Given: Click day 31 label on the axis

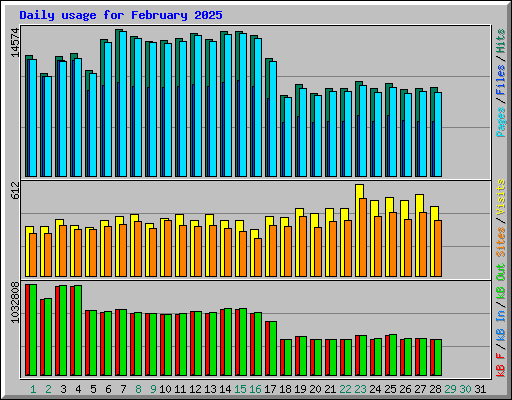Looking at the screenshot, I should (480, 389).
